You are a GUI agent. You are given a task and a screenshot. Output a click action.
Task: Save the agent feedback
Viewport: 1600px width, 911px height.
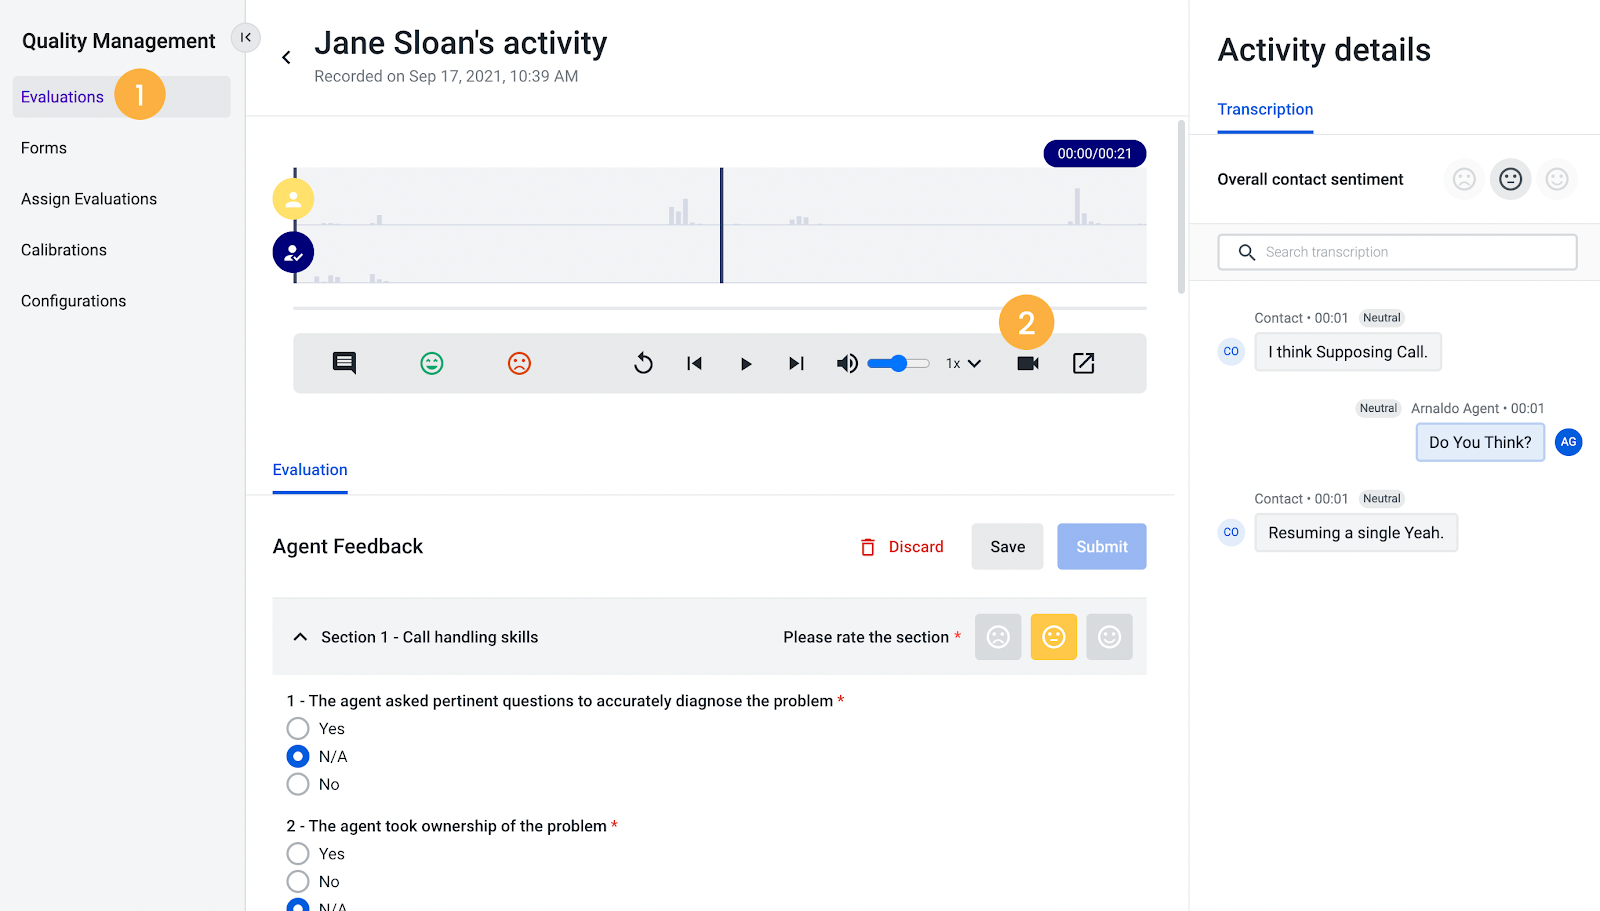coord(1007,547)
